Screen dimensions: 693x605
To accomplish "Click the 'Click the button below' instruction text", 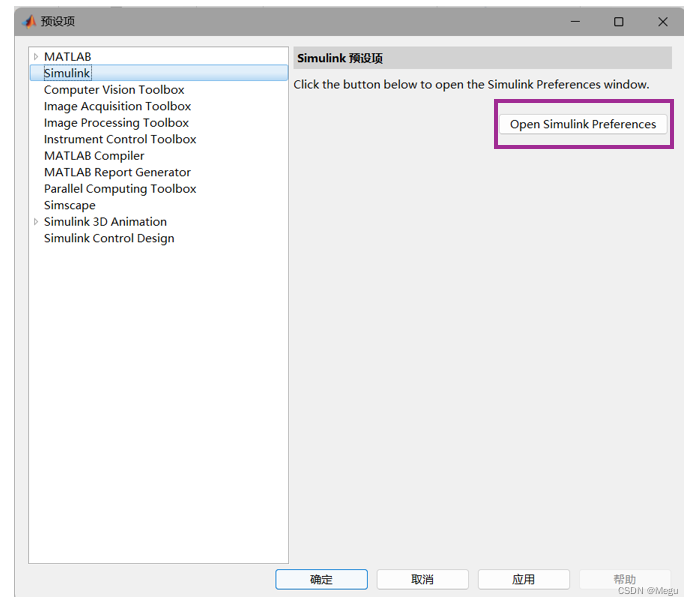I will click(472, 84).
